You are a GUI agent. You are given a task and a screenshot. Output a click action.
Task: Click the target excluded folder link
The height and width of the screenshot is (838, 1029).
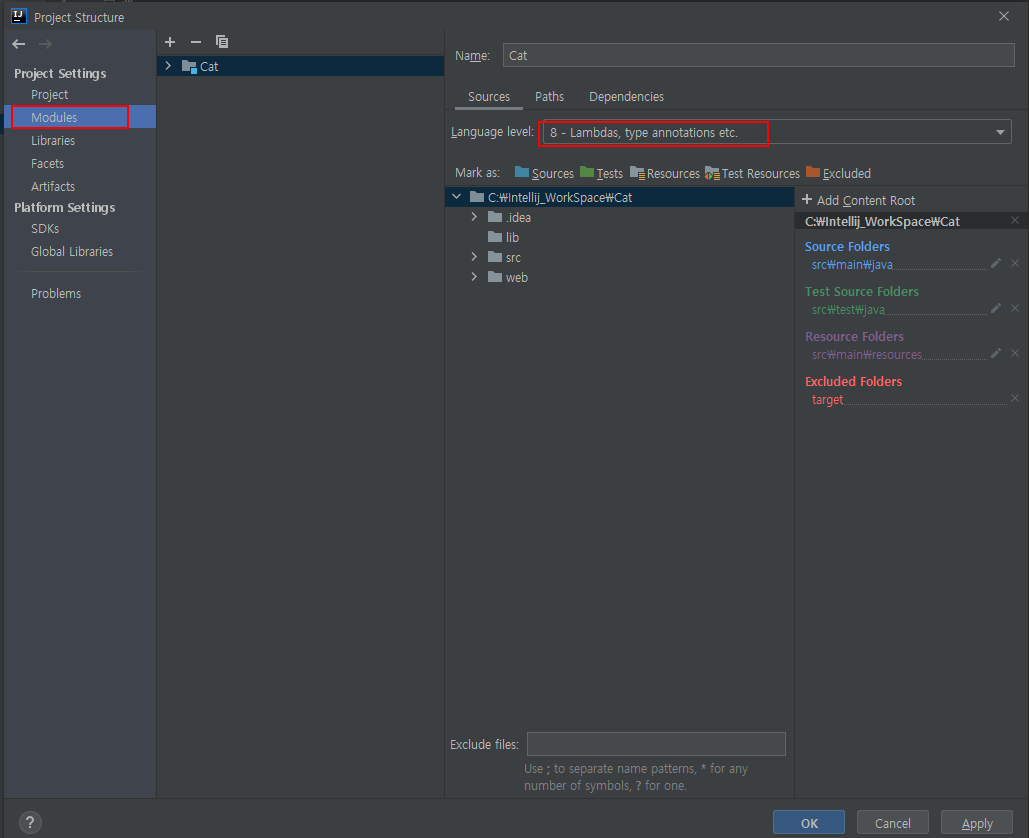click(827, 400)
